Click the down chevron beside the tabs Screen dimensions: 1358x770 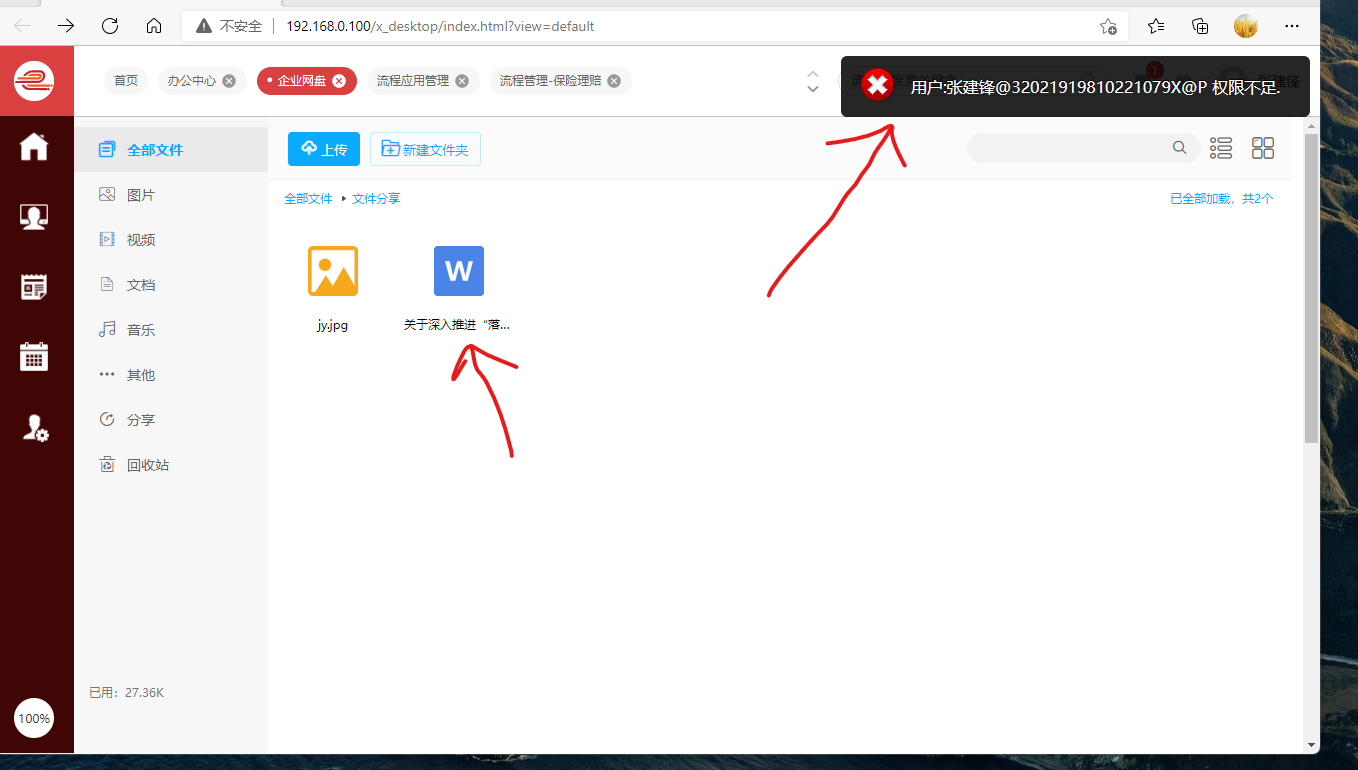tap(813, 89)
